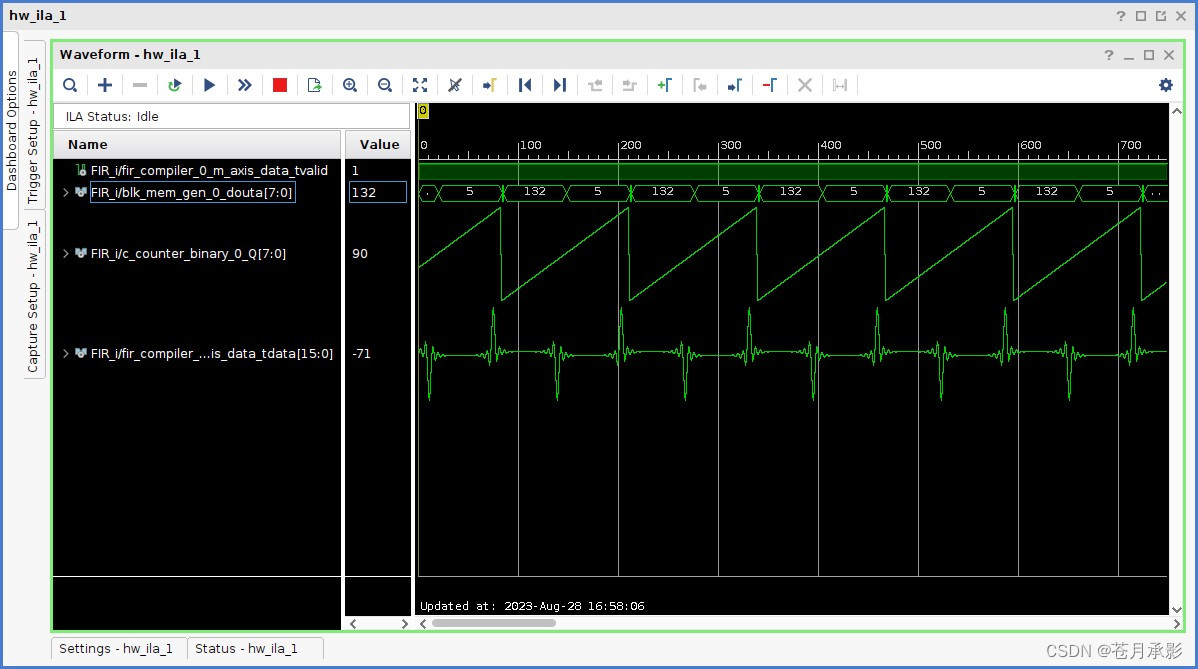1198x669 pixels.
Task: Edit the Value field showing 132
Action: (x=377, y=192)
